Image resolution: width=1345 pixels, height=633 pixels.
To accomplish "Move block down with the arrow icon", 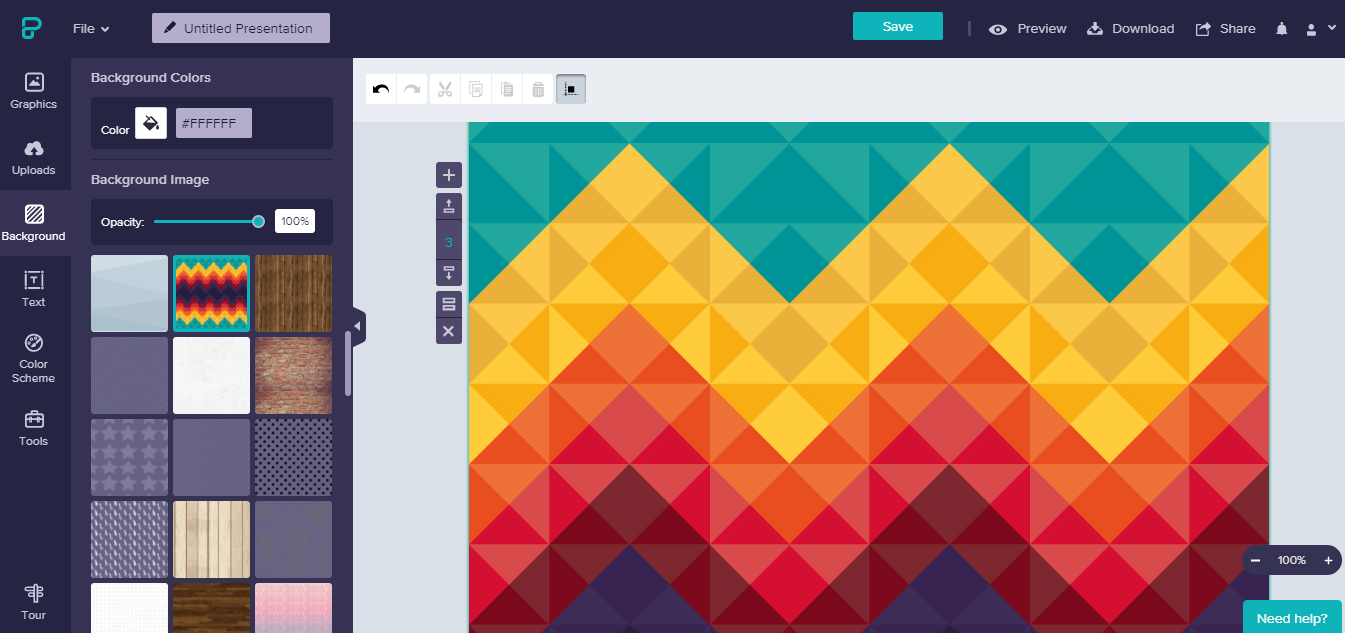I will point(449,273).
